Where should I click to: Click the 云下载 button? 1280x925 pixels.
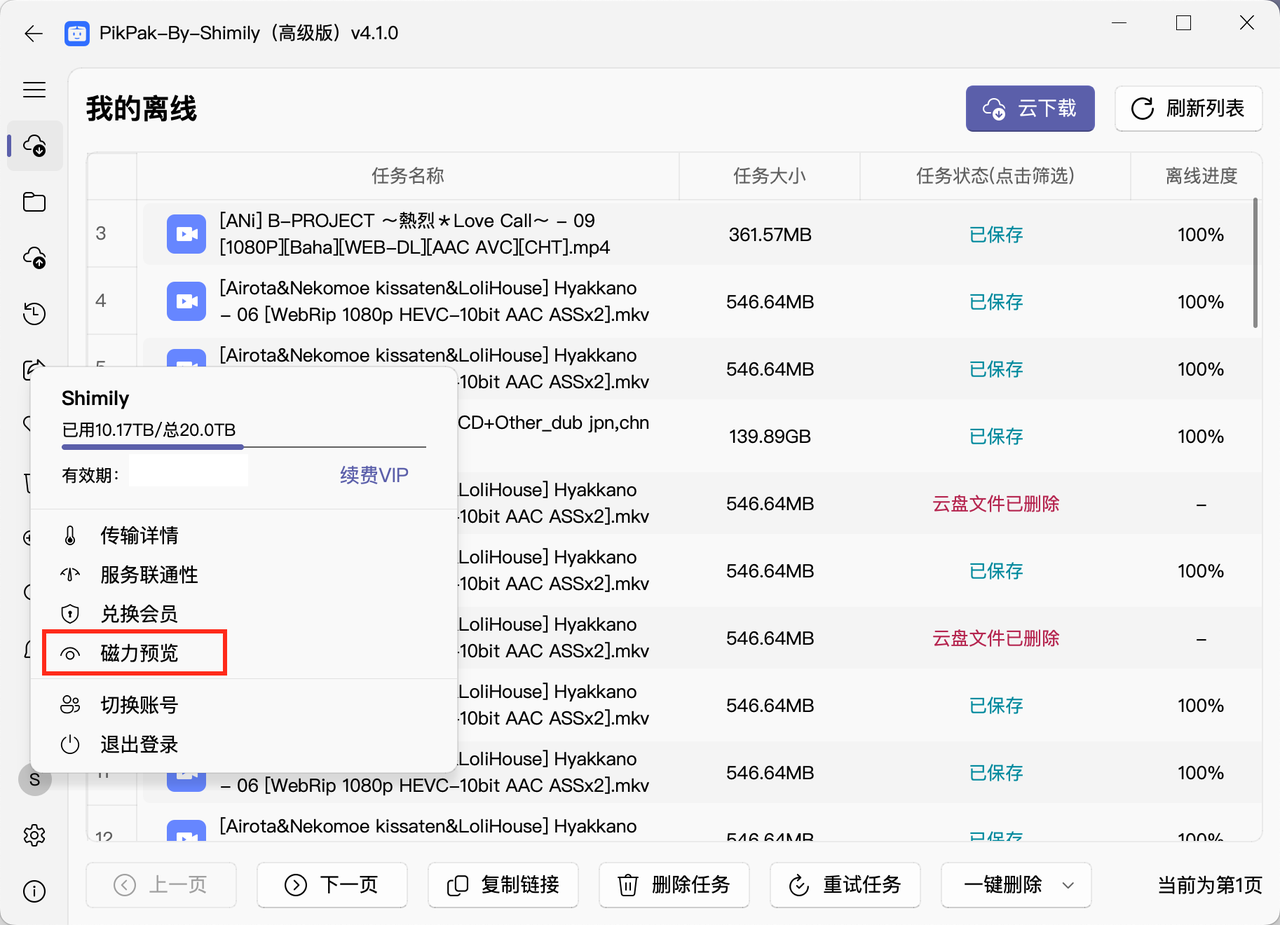pos(1030,108)
